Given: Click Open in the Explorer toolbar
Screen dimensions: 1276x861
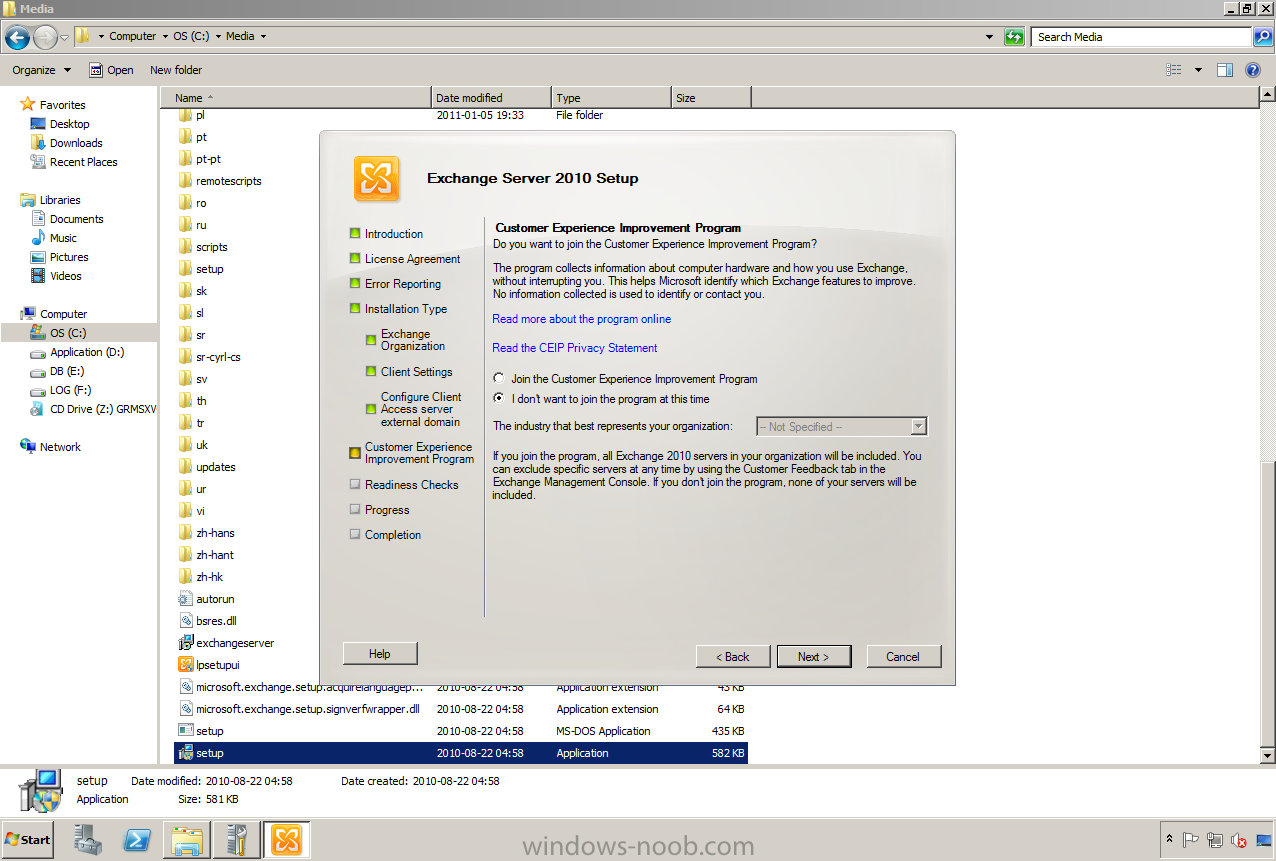Looking at the screenshot, I should click(x=111, y=70).
